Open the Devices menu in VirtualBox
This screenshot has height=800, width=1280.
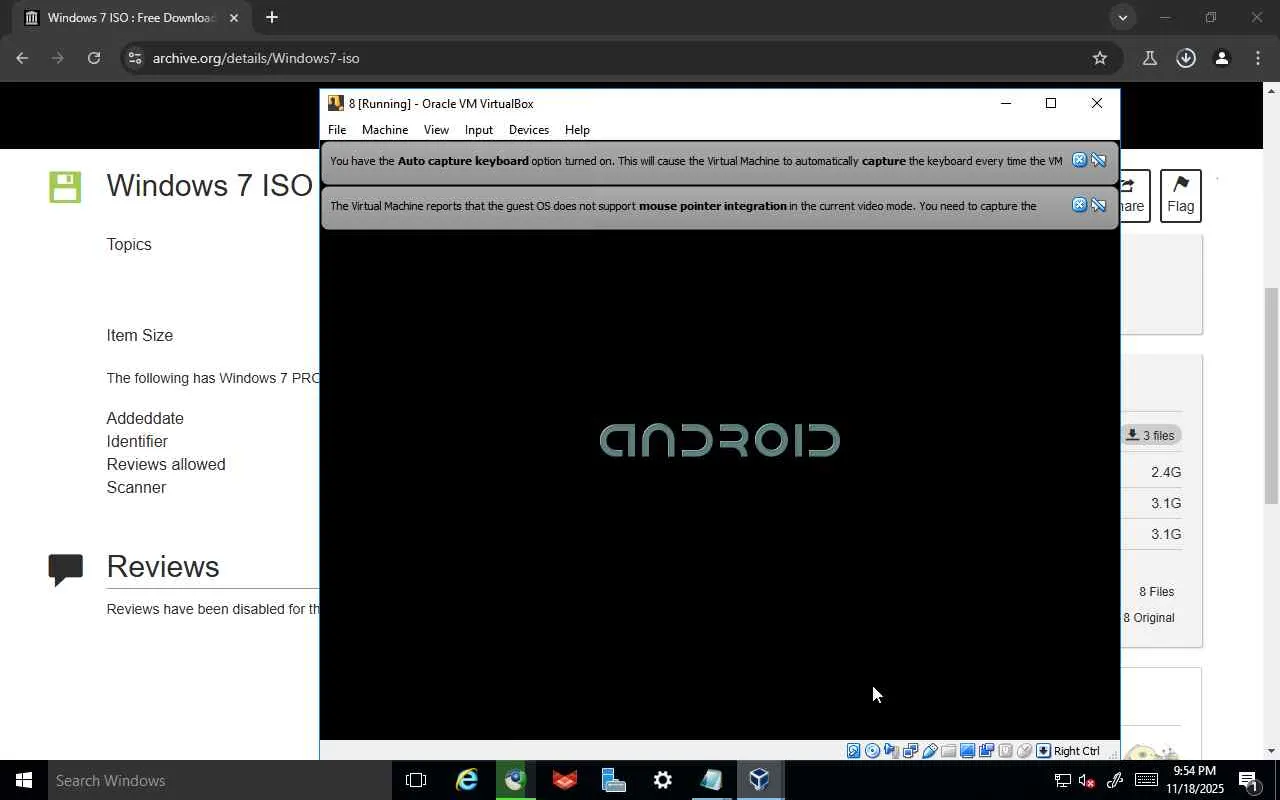pos(529,130)
